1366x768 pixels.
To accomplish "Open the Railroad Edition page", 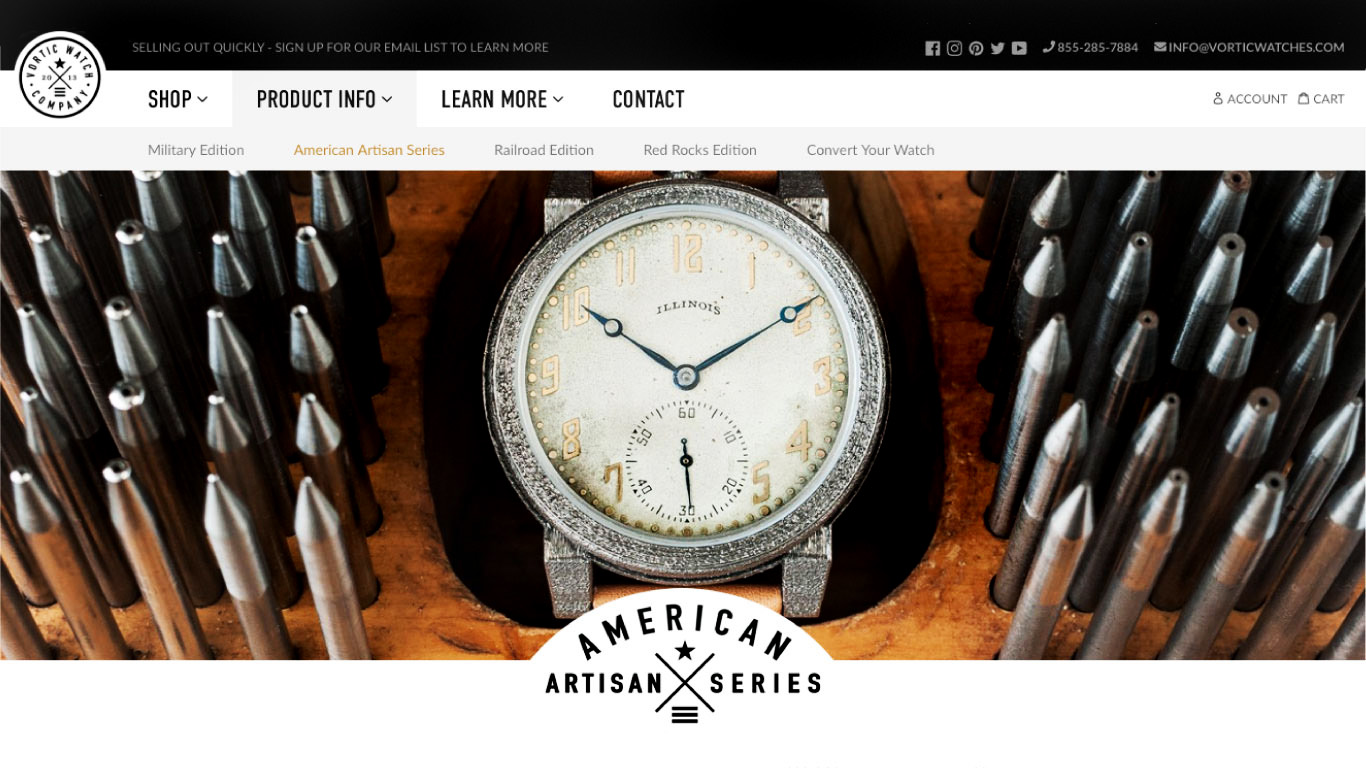I will point(544,150).
